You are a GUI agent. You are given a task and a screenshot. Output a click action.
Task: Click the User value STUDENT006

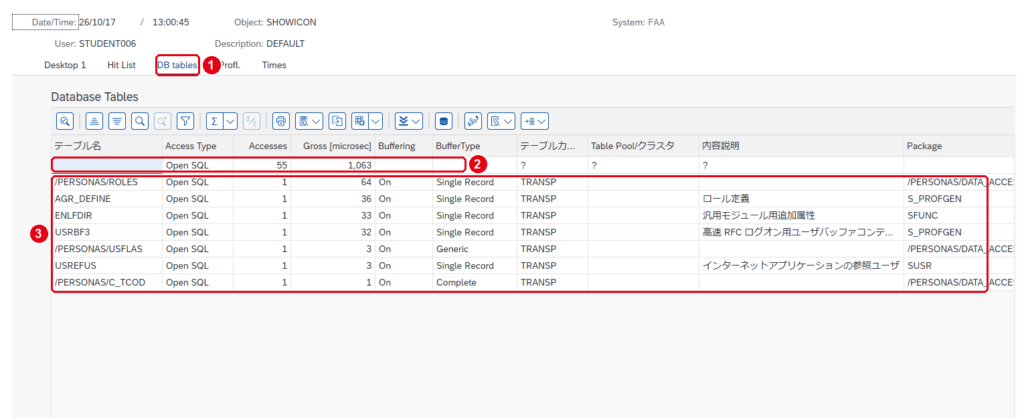(108, 44)
